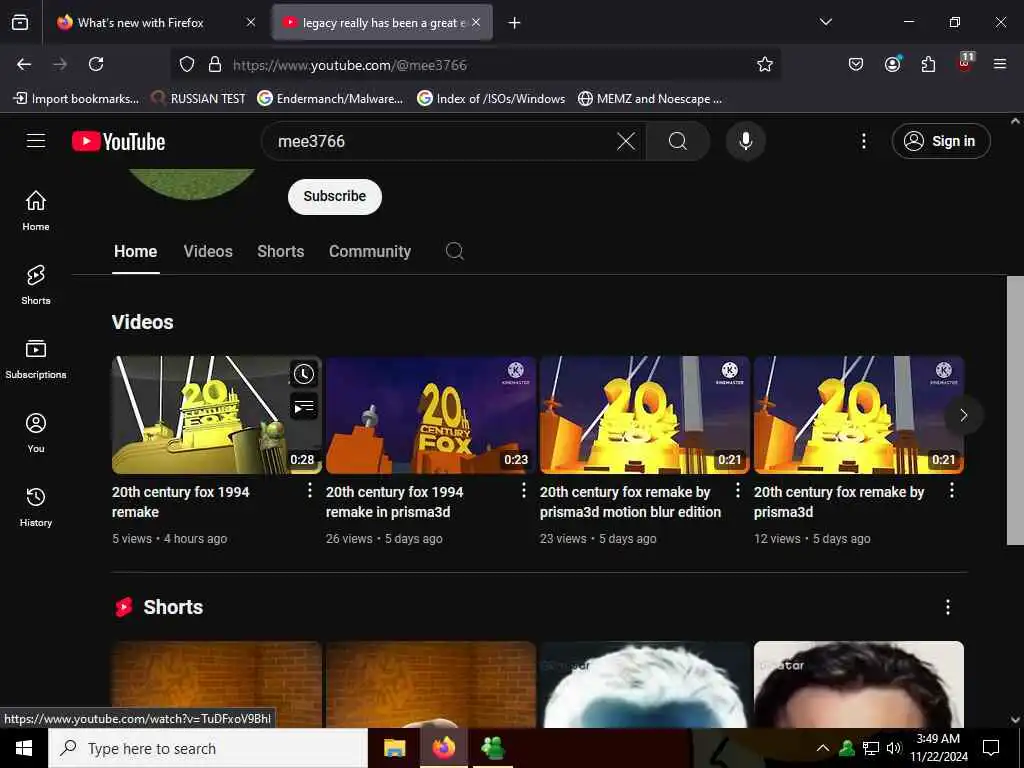The width and height of the screenshot is (1024, 768).
Task: Open options for 20th century fox 1994 remake
Action: [310, 490]
